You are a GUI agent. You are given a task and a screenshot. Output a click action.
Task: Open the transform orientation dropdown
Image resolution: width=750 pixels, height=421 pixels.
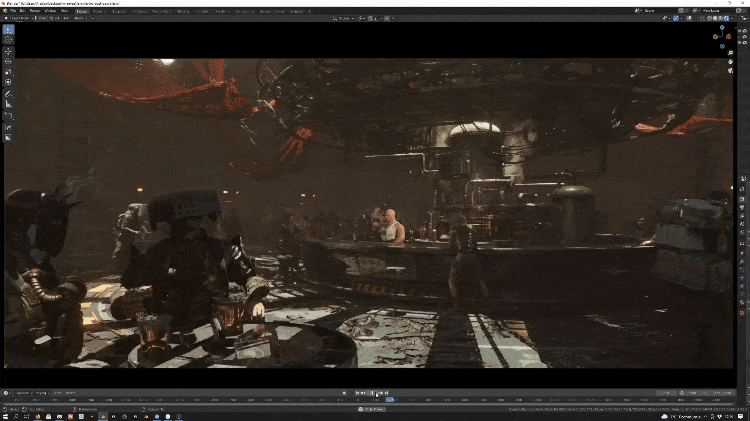[x=344, y=18]
